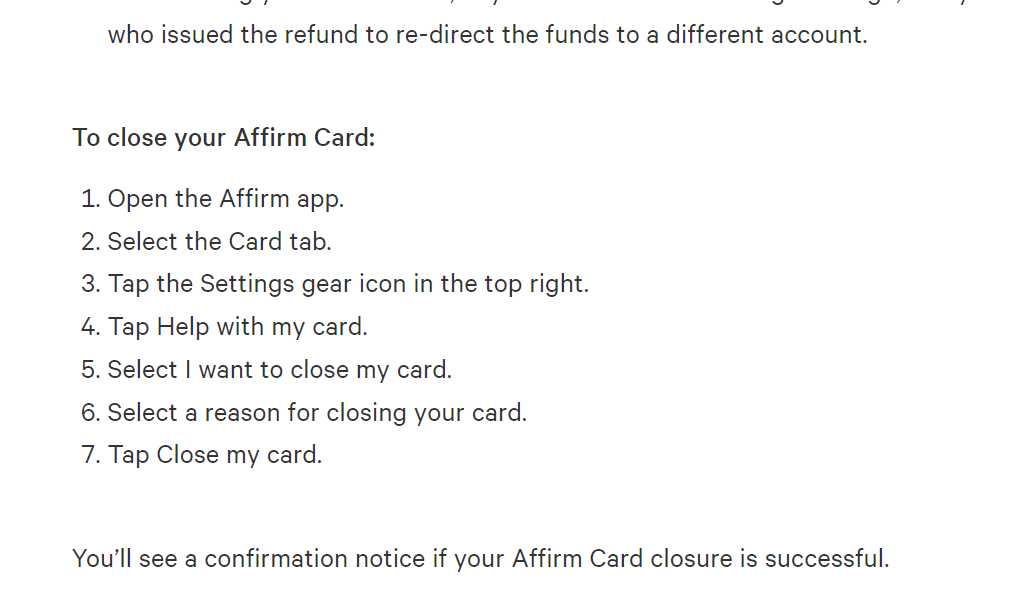Click the words 'different account' in top paragraph

point(766,35)
